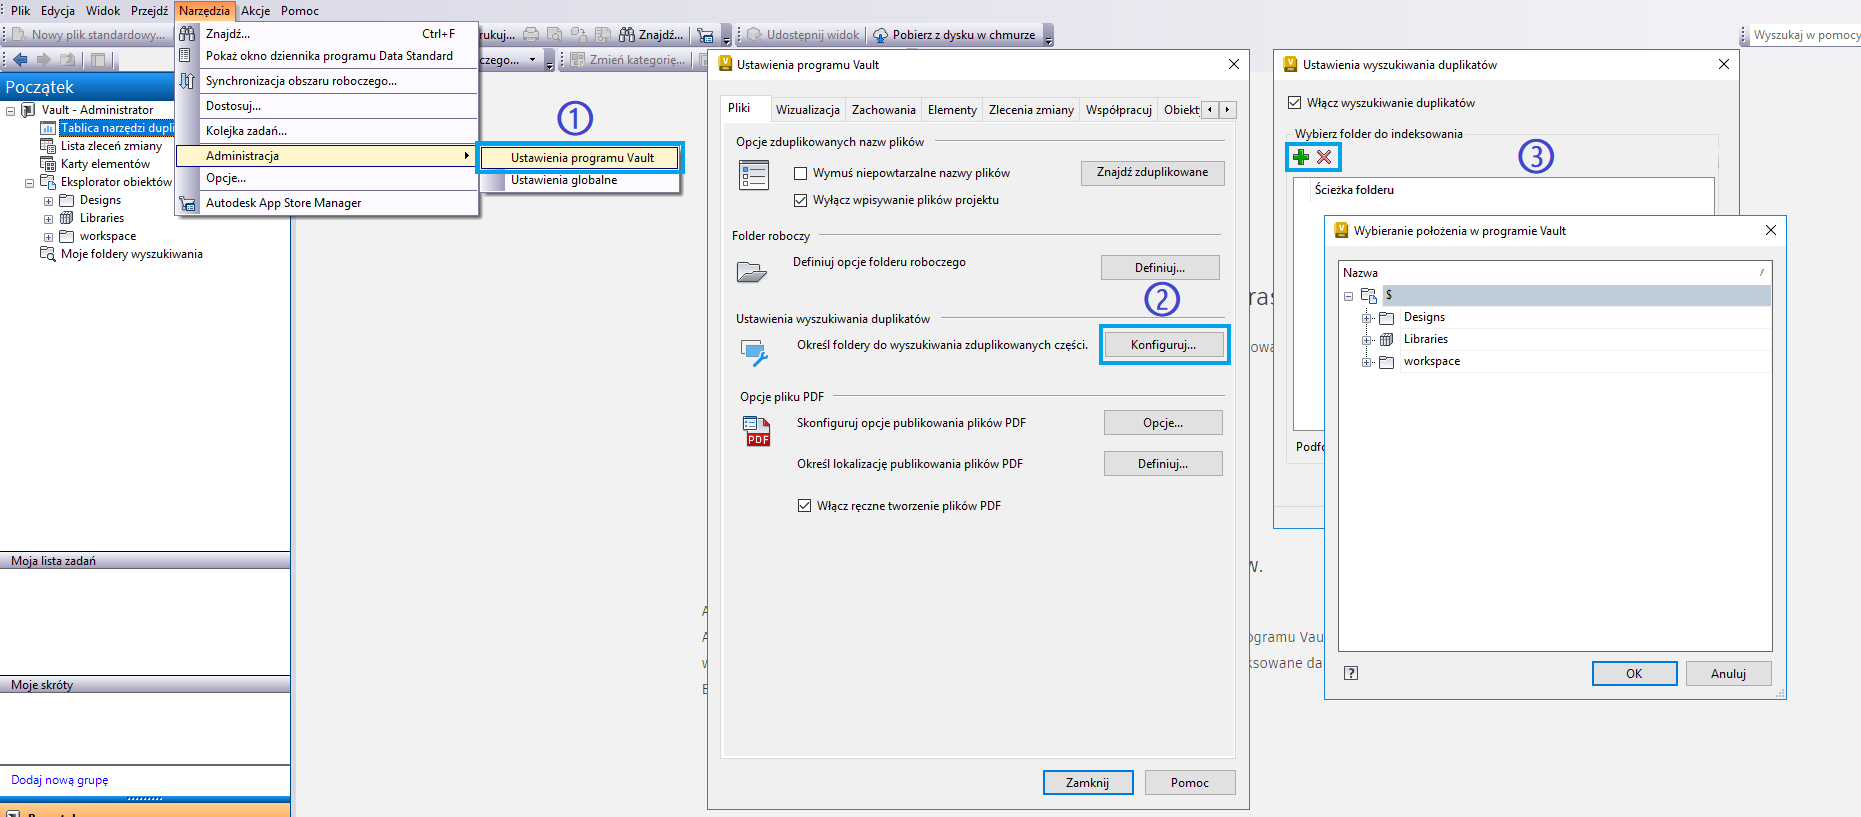Expand workspace in the location picker
The height and width of the screenshot is (817, 1861).
click(x=1366, y=362)
